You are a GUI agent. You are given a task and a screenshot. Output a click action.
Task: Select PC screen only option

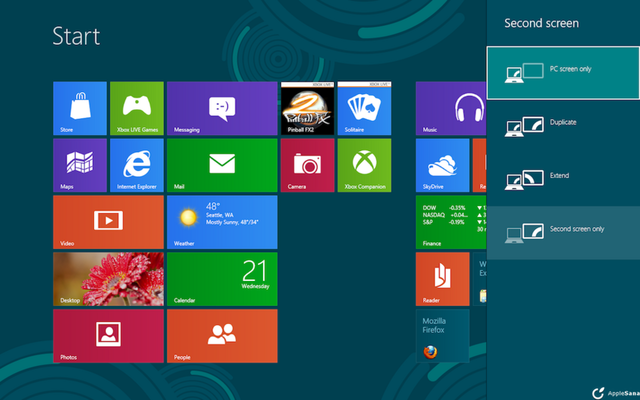(x=563, y=73)
